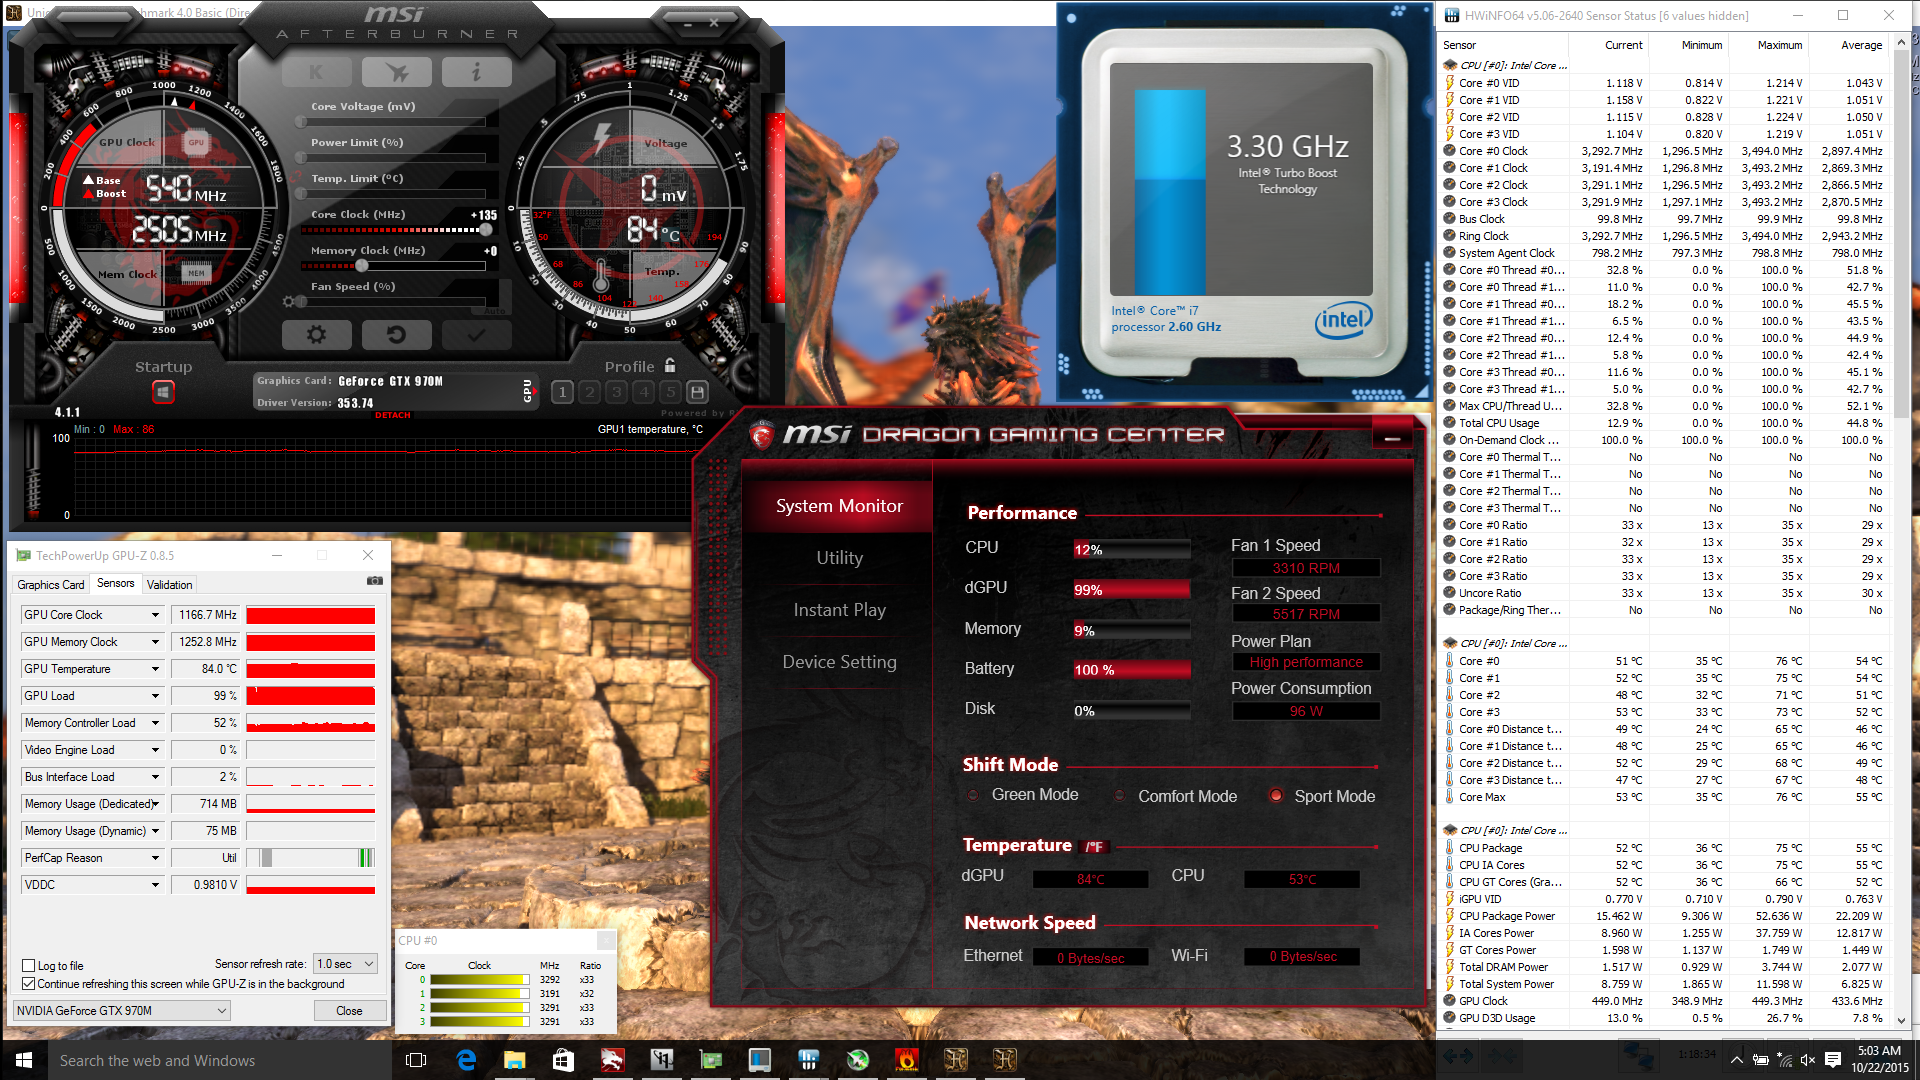Launch Kombustor with the K button in Afterburner
Viewport: 1920px width, 1080px height.
[x=316, y=72]
